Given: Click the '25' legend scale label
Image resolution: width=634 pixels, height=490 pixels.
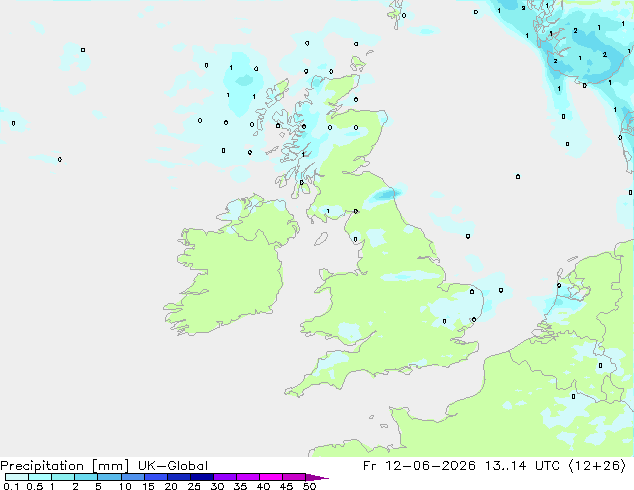Looking at the screenshot, I should 194,486.
